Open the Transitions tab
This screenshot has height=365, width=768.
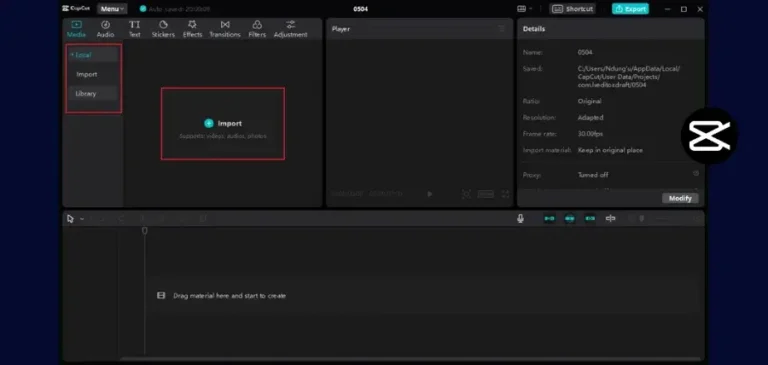(225, 29)
